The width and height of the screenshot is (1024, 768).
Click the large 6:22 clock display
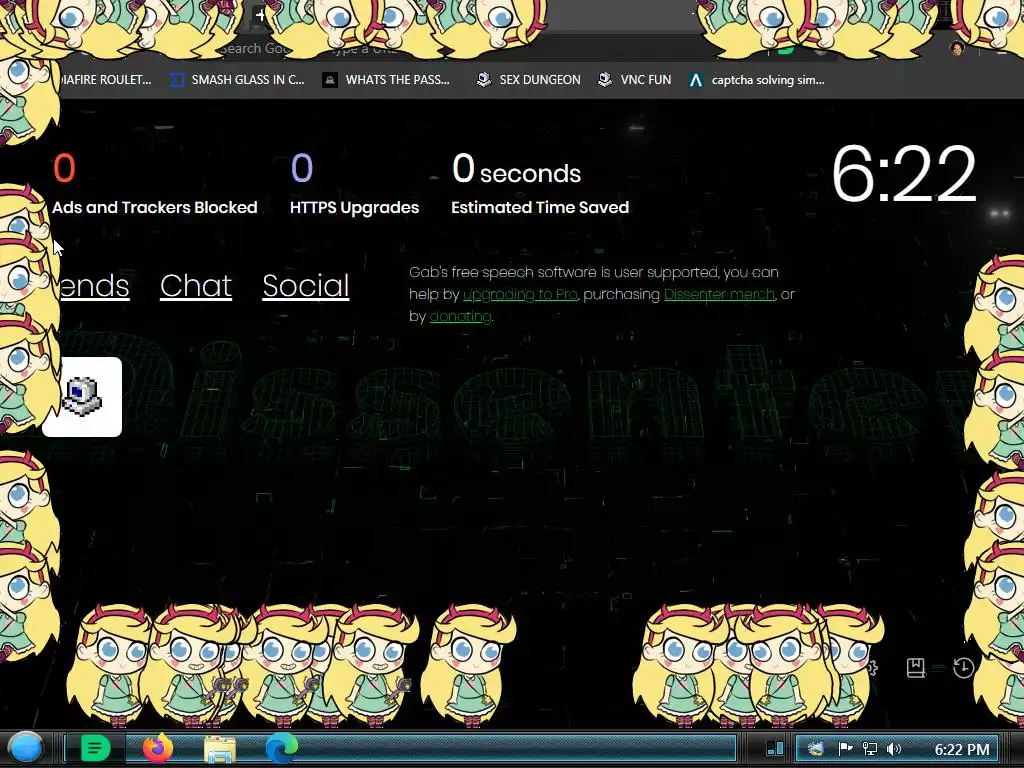point(904,174)
